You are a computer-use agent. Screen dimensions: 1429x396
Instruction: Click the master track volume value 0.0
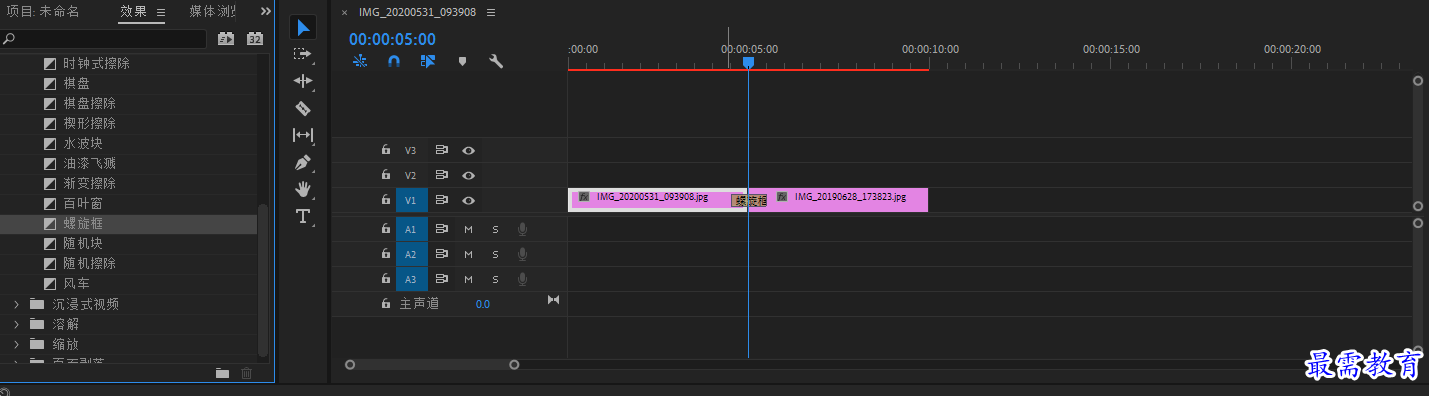(x=483, y=303)
